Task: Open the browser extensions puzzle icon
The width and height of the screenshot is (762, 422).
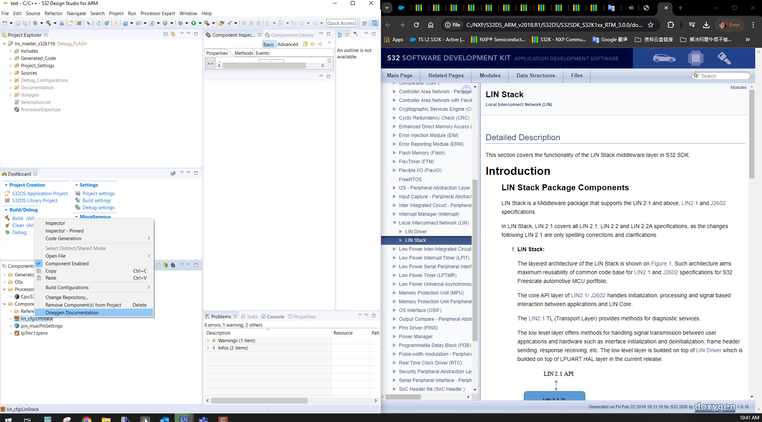Action: (x=671, y=25)
